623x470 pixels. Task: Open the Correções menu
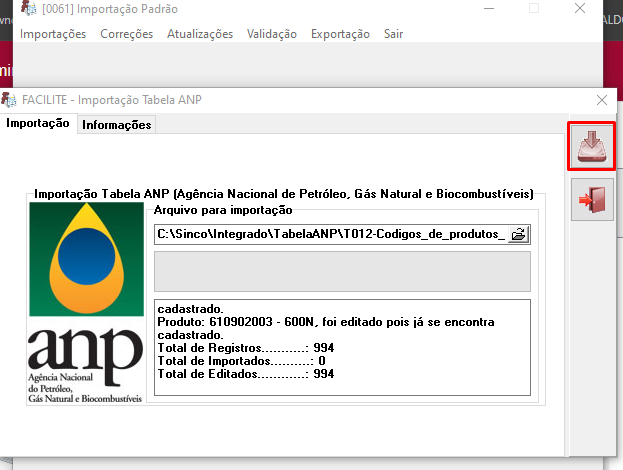pyautogui.click(x=126, y=34)
